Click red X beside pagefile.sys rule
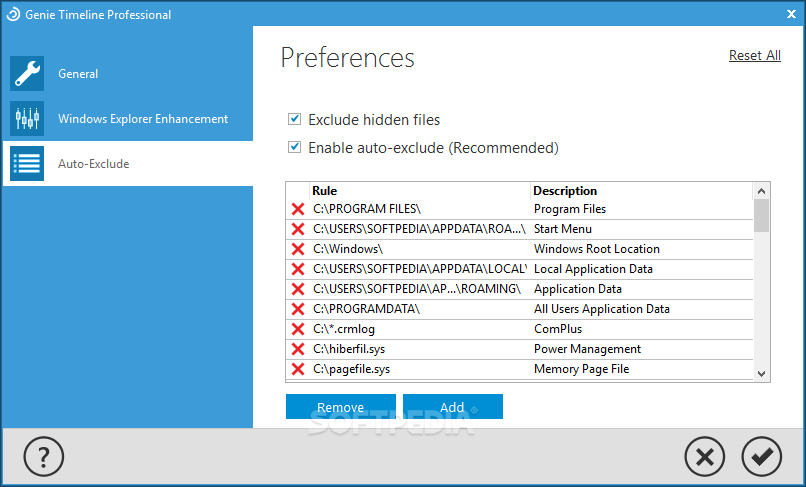The image size is (806, 487). pyautogui.click(x=298, y=369)
